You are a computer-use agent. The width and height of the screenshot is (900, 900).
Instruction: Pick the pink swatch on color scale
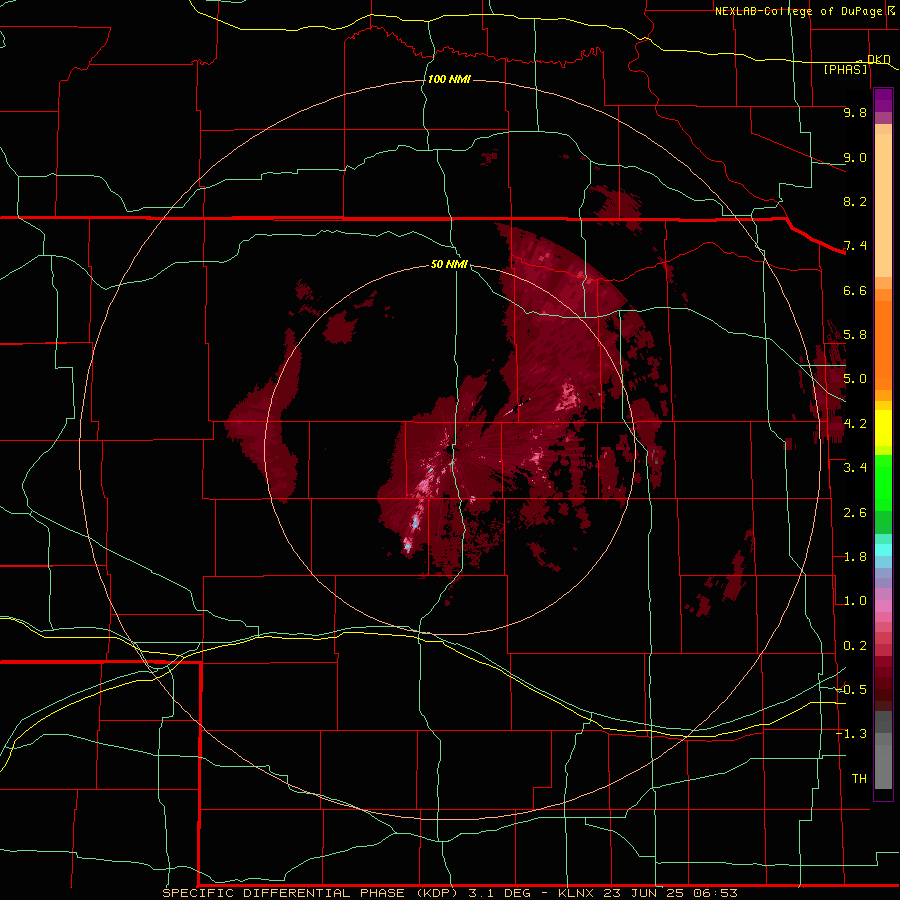tap(883, 606)
